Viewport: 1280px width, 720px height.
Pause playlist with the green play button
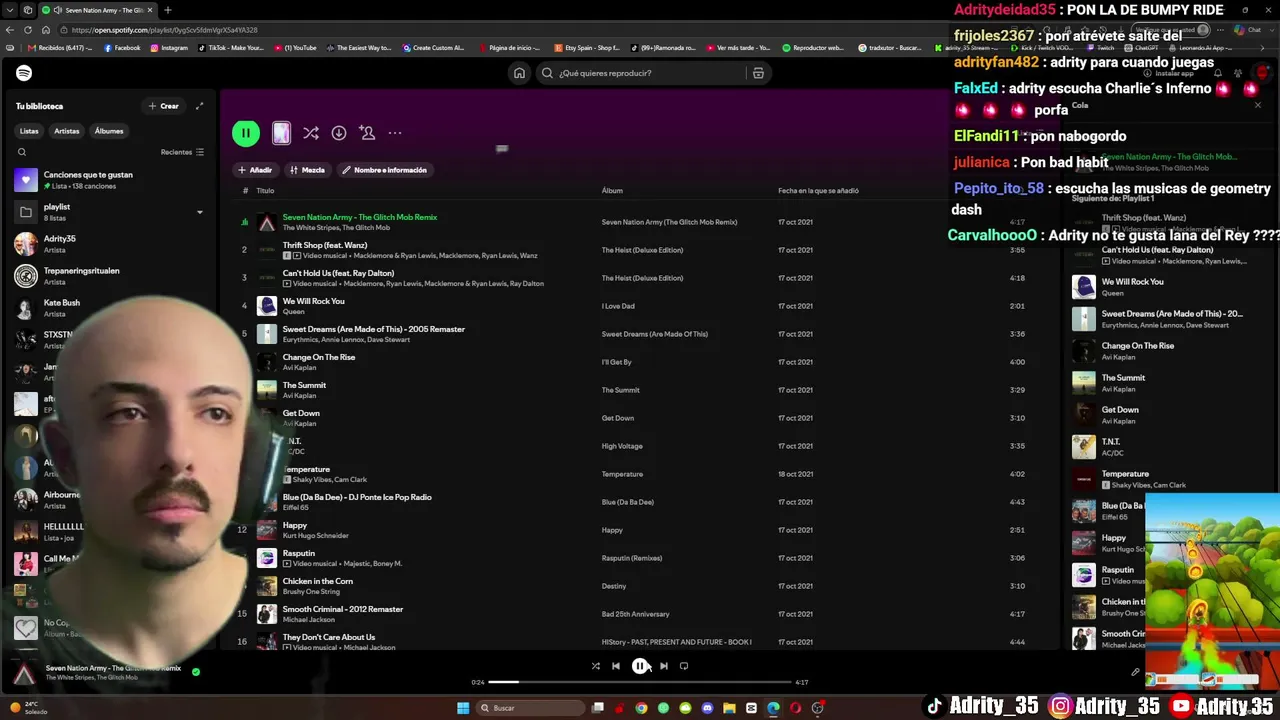(x=245, y=133)
